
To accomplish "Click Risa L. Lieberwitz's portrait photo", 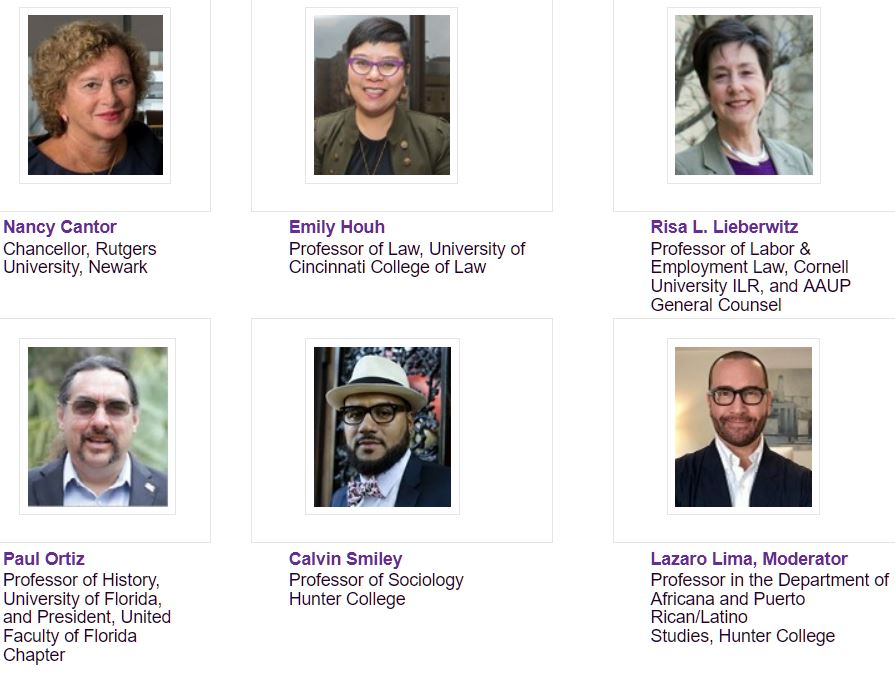I will [x=744, y=95].
